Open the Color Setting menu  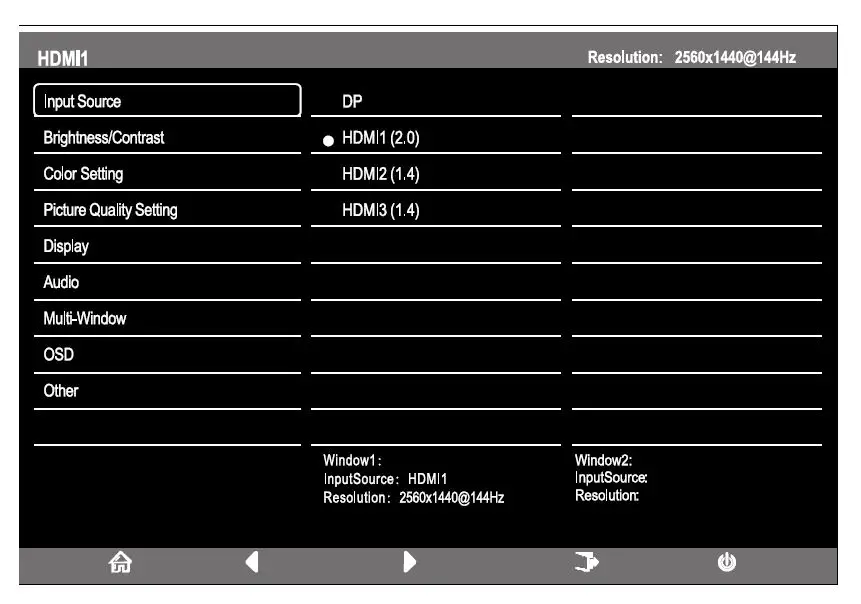pyautogui.click(x=166, y=173)
